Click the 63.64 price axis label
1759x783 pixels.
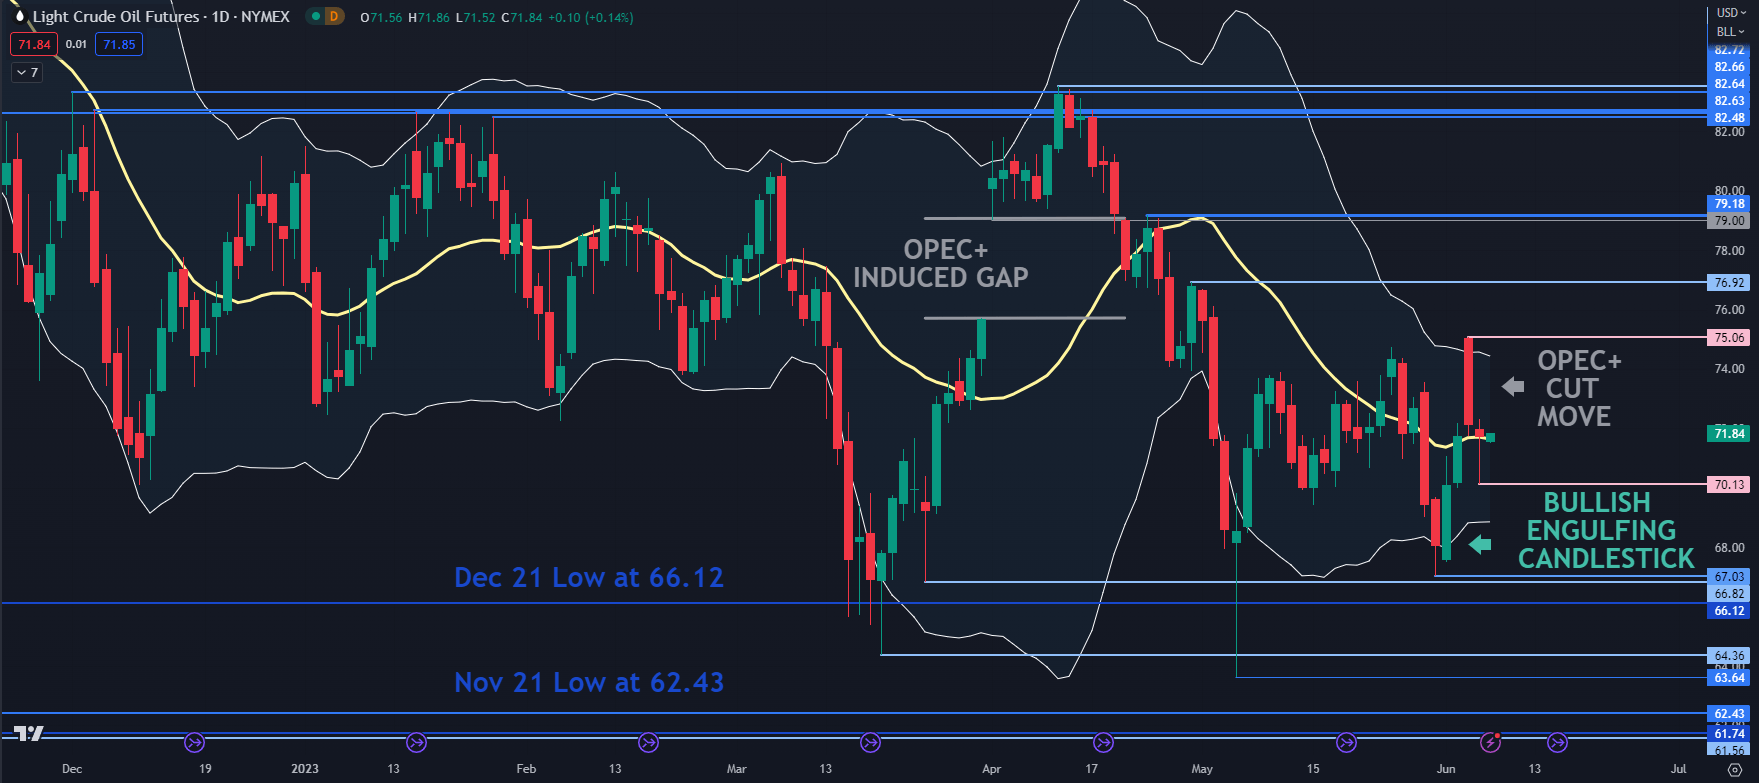(1729, 677)
